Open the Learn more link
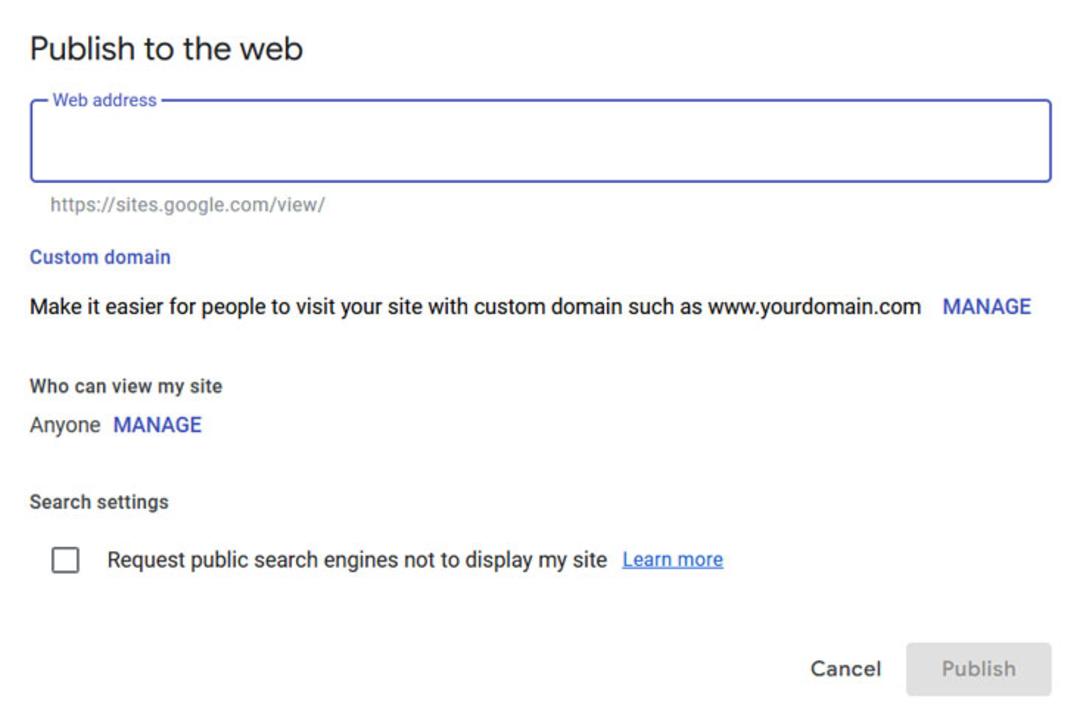The image size is (1080, 718). coord(673,560)
